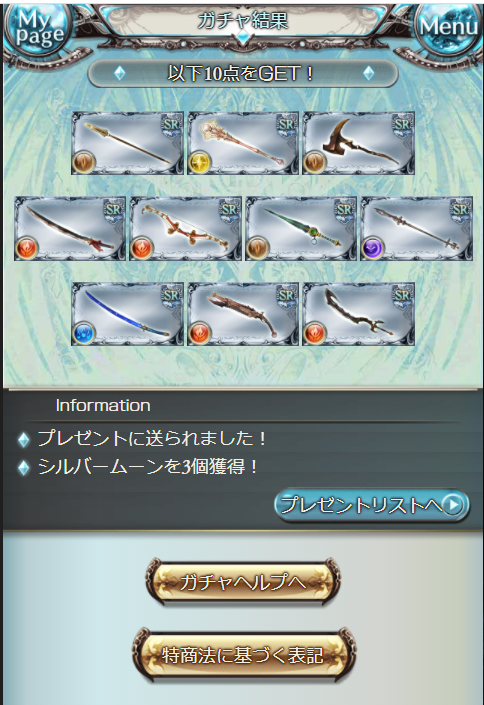Select the SR dark axe weapon card

click(359, 143)
